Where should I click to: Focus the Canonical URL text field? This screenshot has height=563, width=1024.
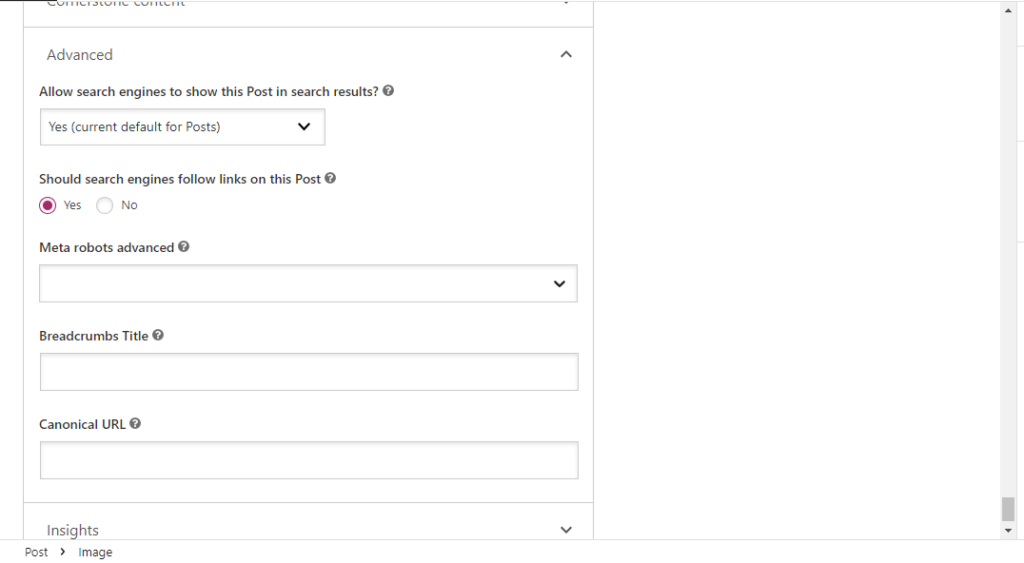(x=308, y=460)
